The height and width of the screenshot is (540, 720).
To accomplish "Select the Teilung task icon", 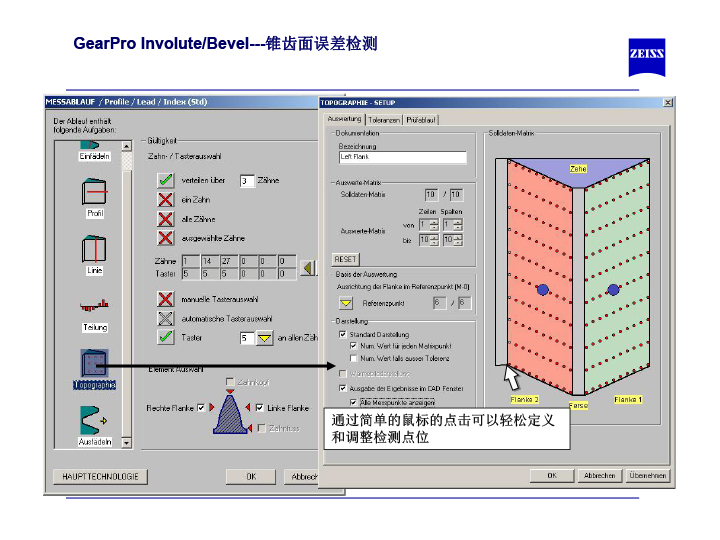I will click(x=95, y=305).
